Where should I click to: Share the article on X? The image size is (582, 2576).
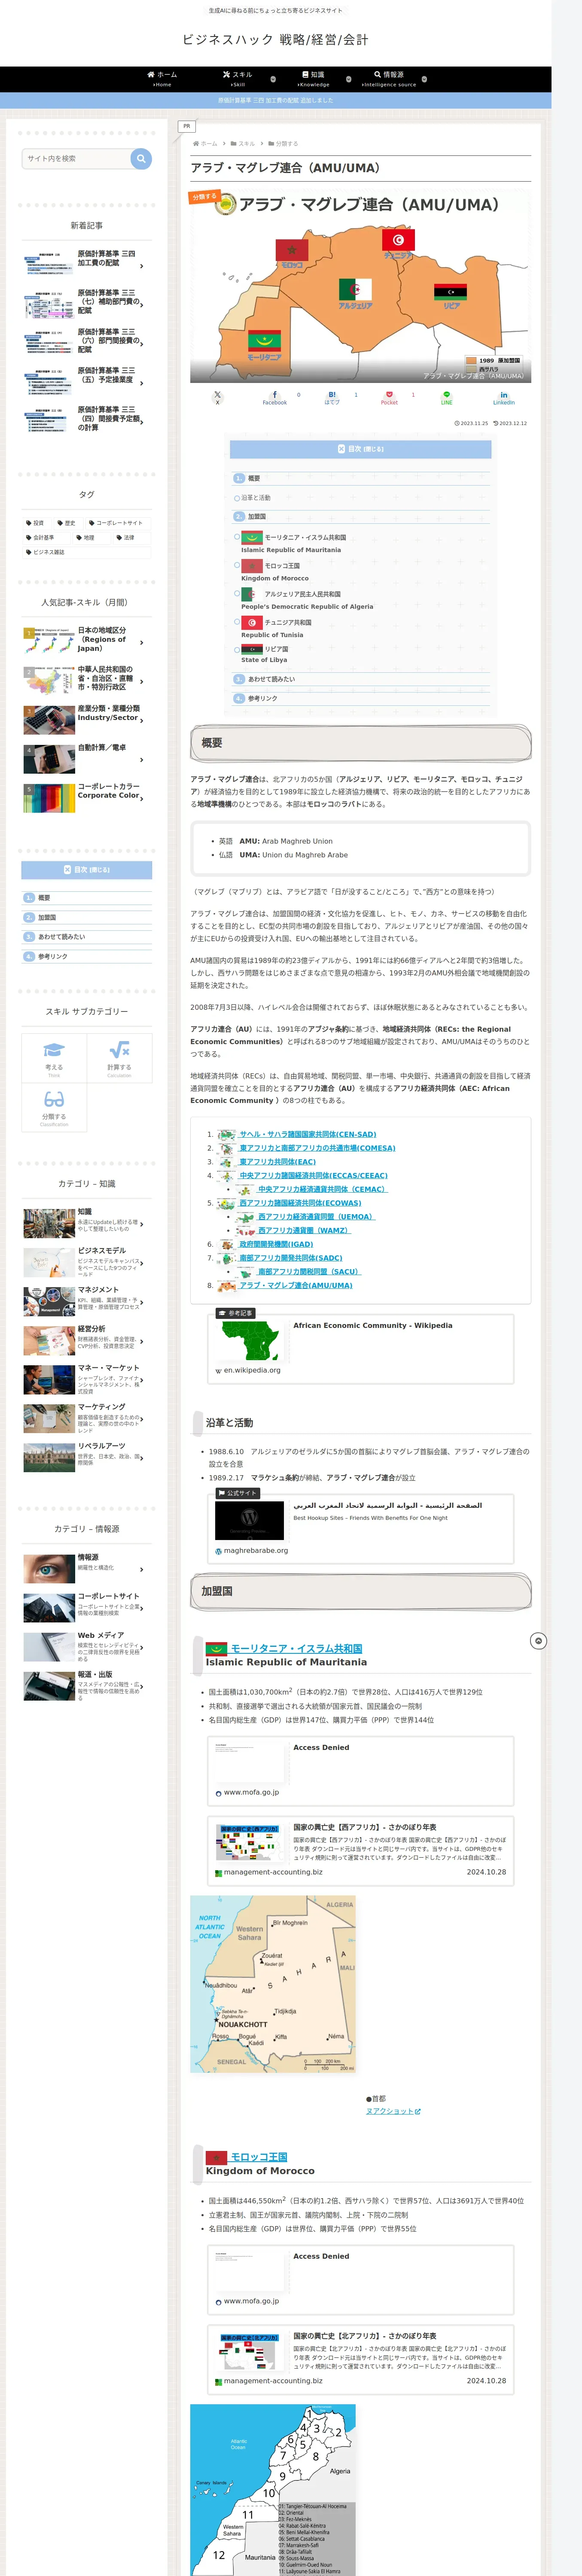pos(217,398)
